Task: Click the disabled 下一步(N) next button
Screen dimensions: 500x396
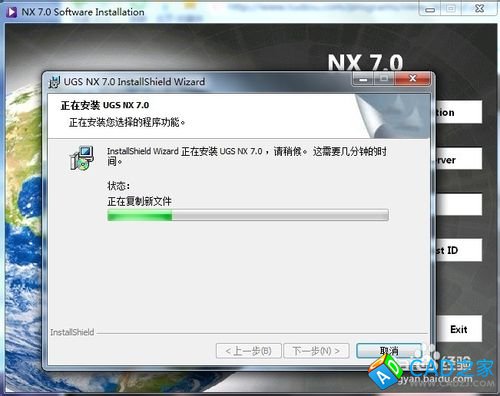Action: 316,351
